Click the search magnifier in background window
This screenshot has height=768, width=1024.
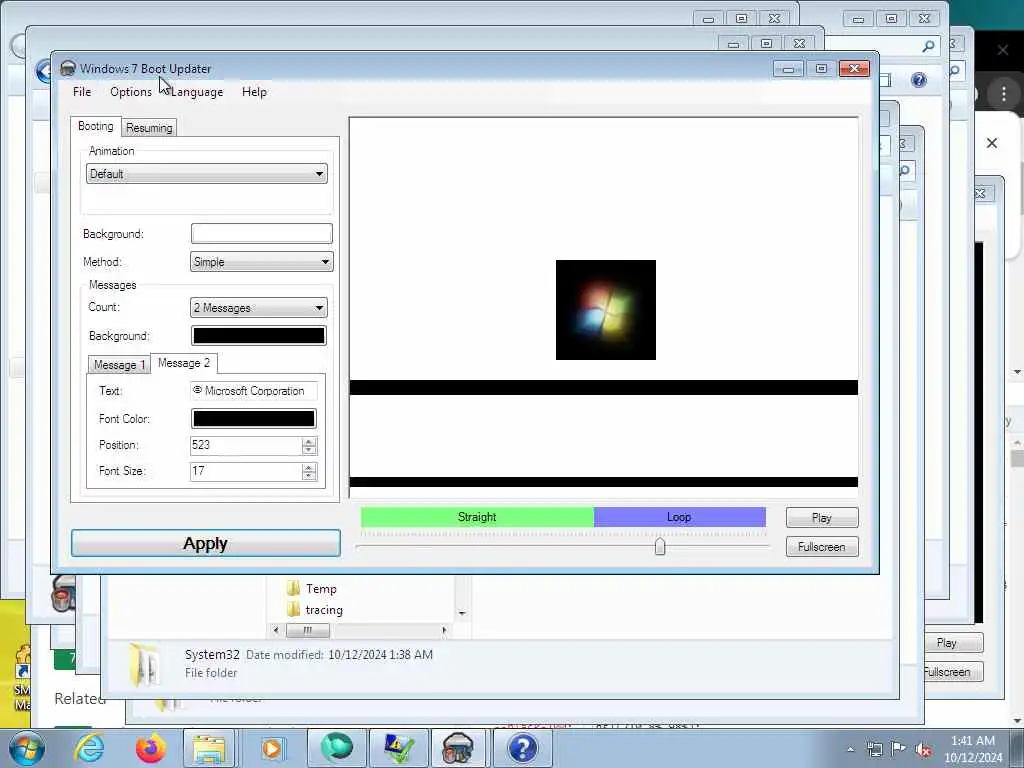coord(928,46)
